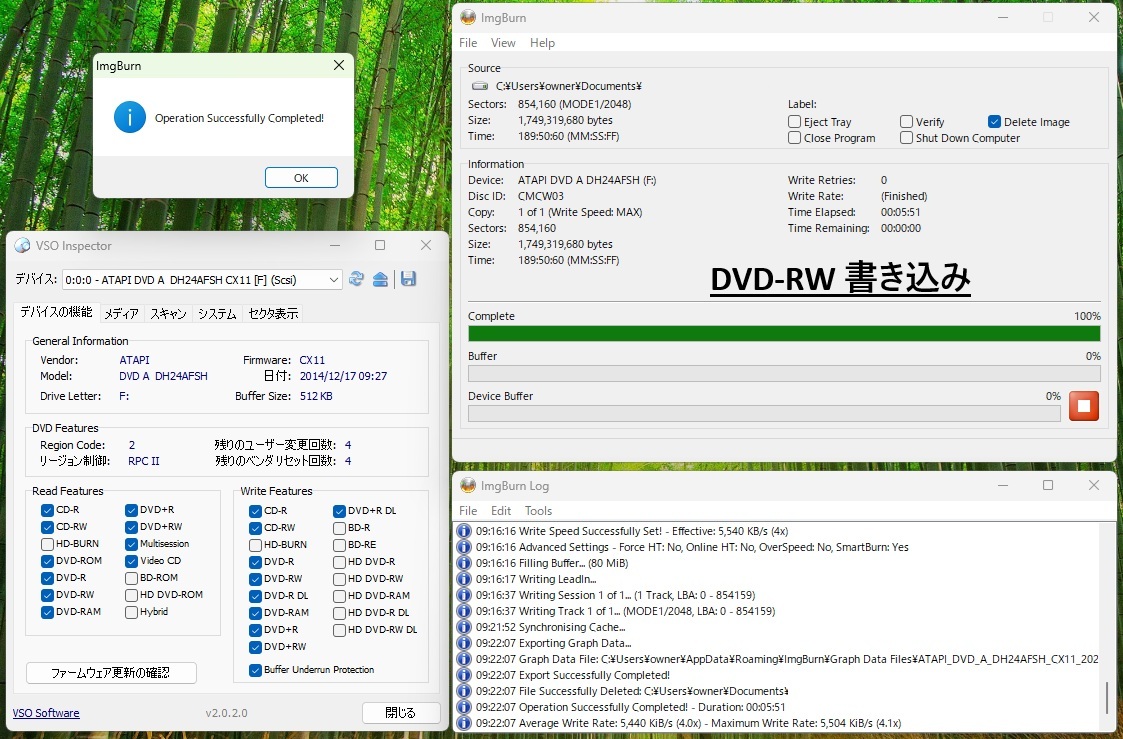The image size is (1123, 739).
Task: Toggle DVD+R DL under Write Features
Action: (339, 511)
